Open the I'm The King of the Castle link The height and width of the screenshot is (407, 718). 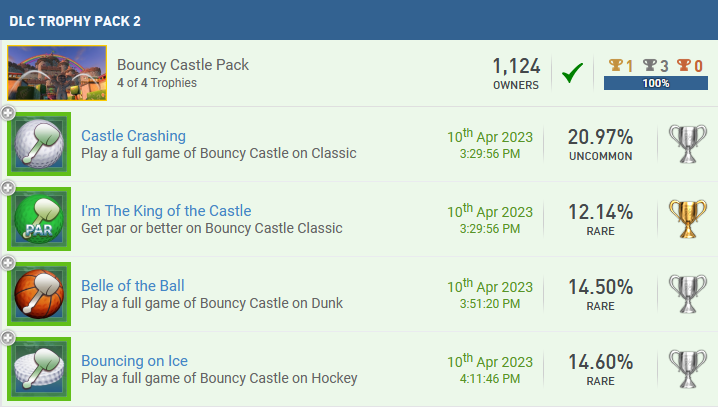(x=166, y=211)
